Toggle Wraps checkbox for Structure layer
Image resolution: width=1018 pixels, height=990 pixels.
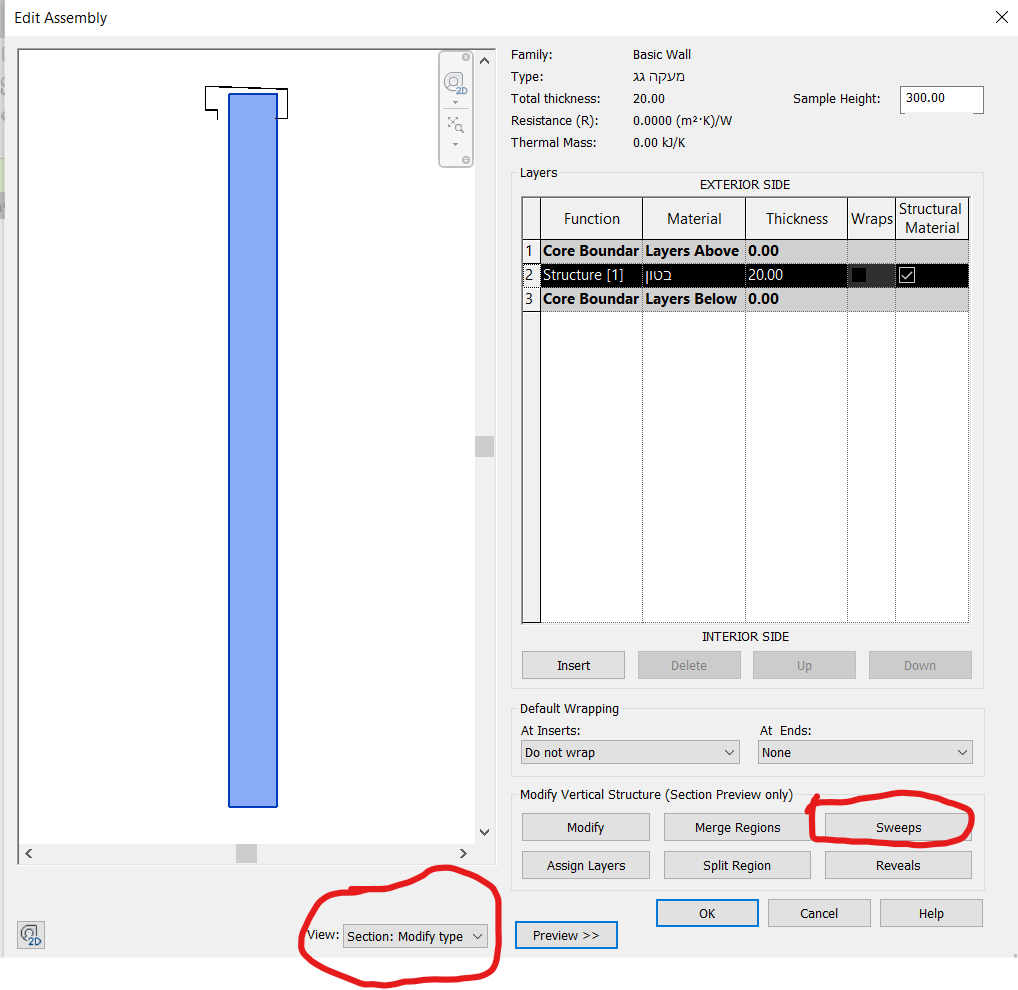(x=858, y=275)
